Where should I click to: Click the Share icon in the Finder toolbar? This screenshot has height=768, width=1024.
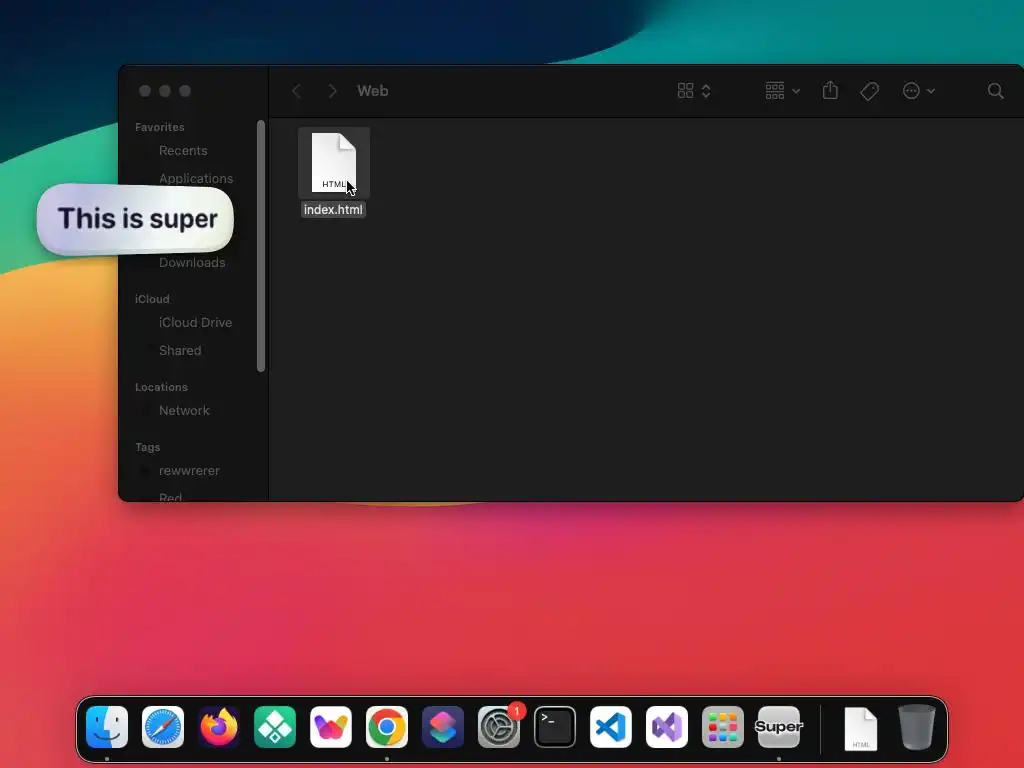(830, 90)
